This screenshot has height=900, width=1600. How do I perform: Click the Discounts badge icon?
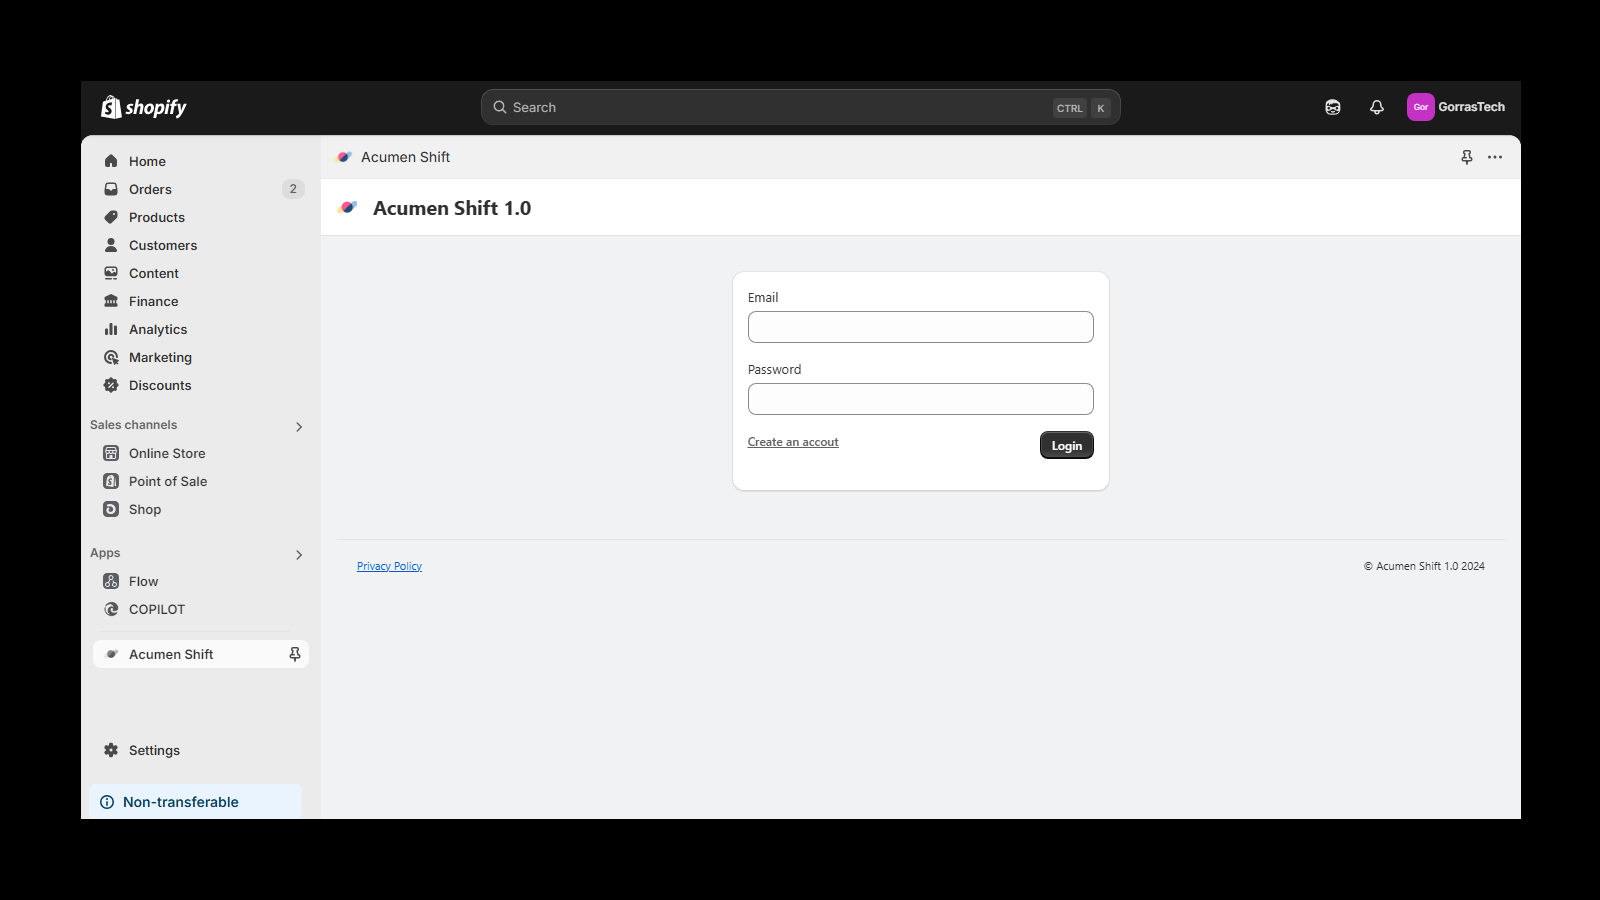(111, 385)
